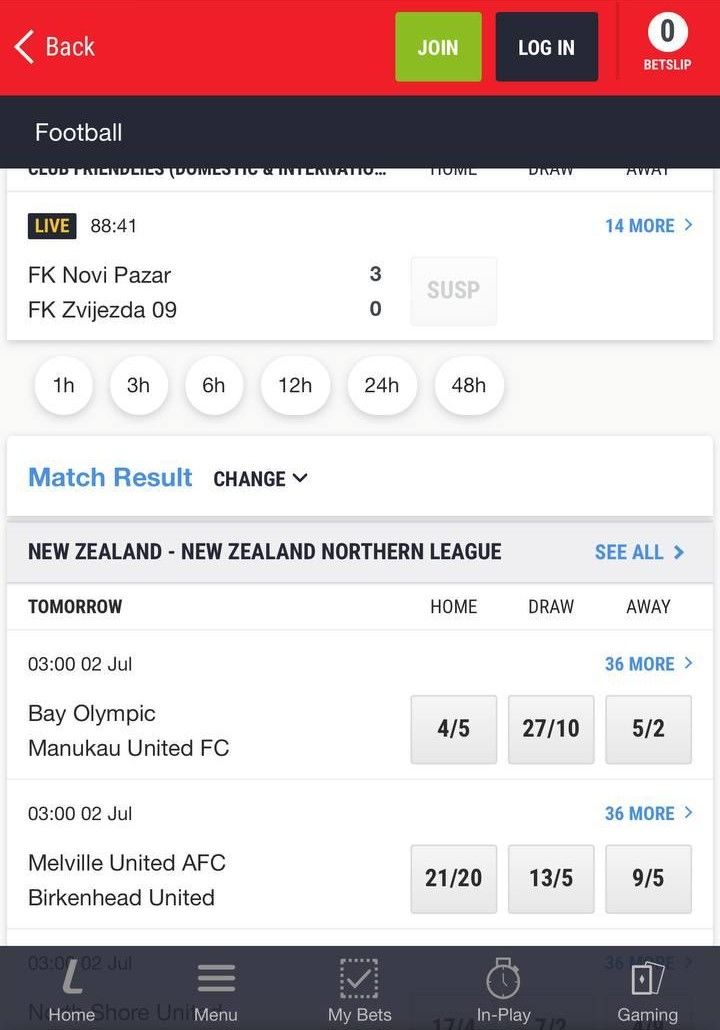Pick draw odds 13/5 for Melville match

(x=550, y=878)
